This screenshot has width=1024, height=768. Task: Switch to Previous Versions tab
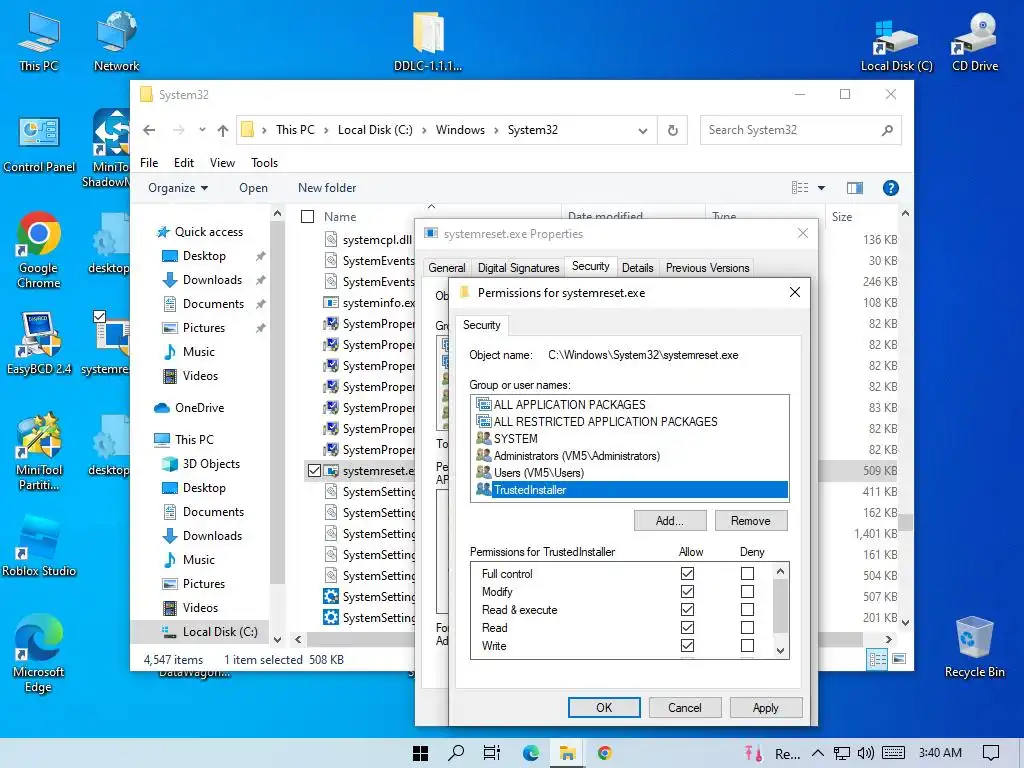pos(707,268)
